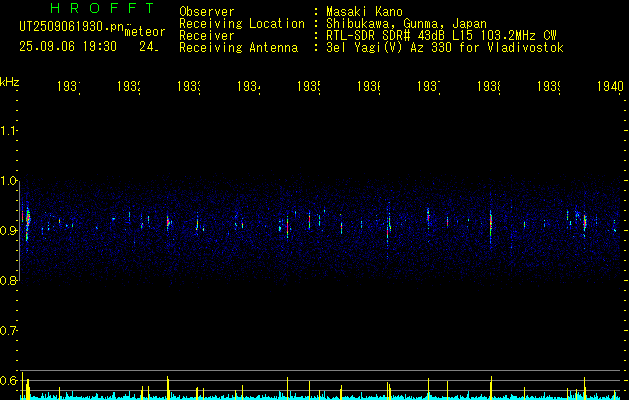Click the Receiver field label
The width and height of the screenshot is (629, 400).
(x=207, y=36)
